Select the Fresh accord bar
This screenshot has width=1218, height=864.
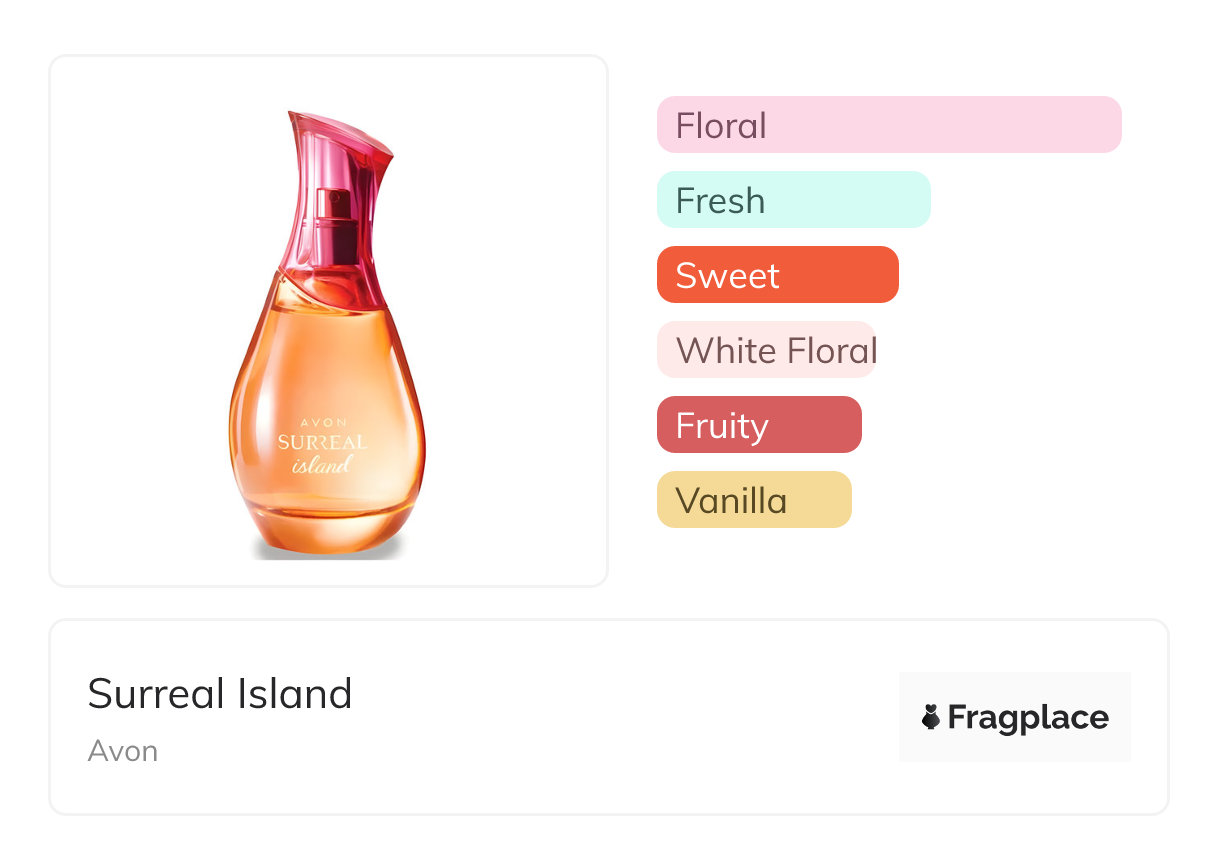(x=793, y=200)
